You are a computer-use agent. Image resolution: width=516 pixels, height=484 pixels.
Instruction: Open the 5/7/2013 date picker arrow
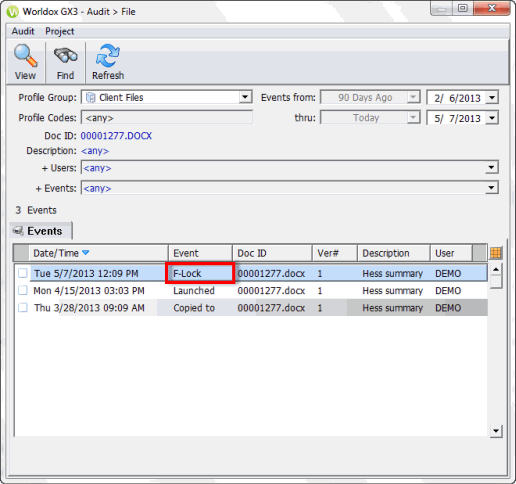tap(492, 118)
